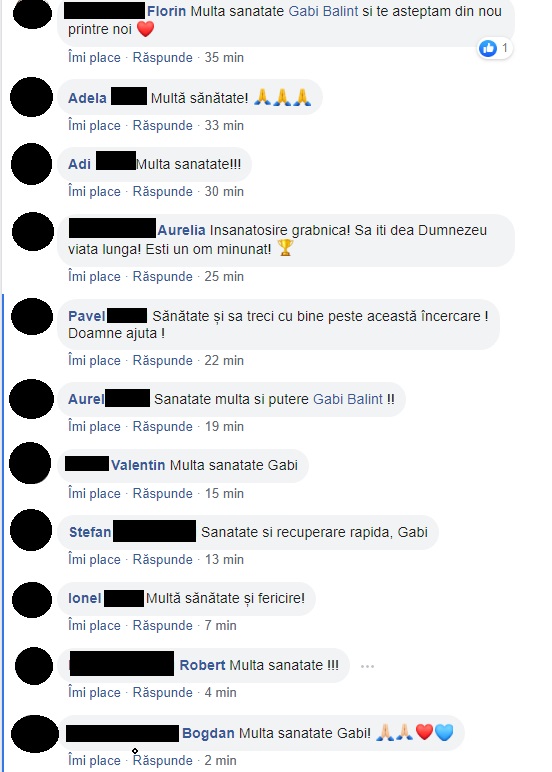Viewport: 552px width, 772px height.
Task: Open Stefan's profile name link
Action: pos(90,532)
